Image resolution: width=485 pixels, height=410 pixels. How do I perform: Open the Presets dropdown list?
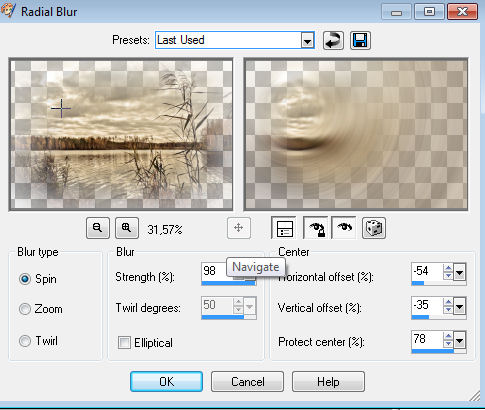[307, 41]
